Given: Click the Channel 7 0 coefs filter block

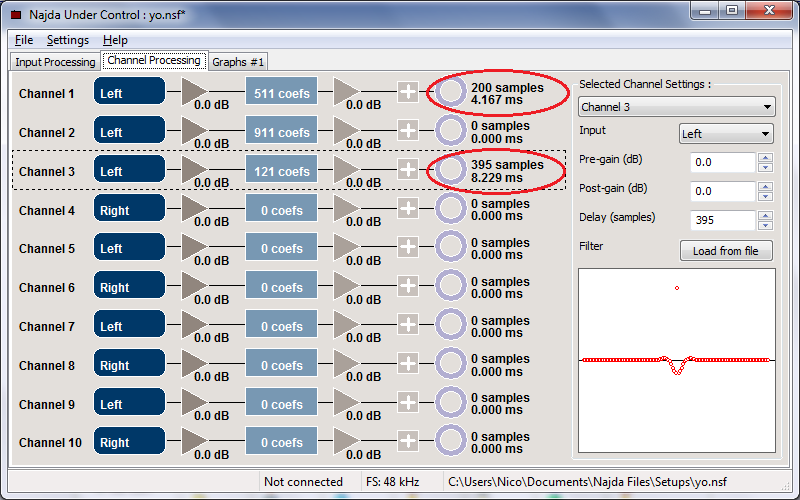Looking at the screenshot, I should [281, 324].
